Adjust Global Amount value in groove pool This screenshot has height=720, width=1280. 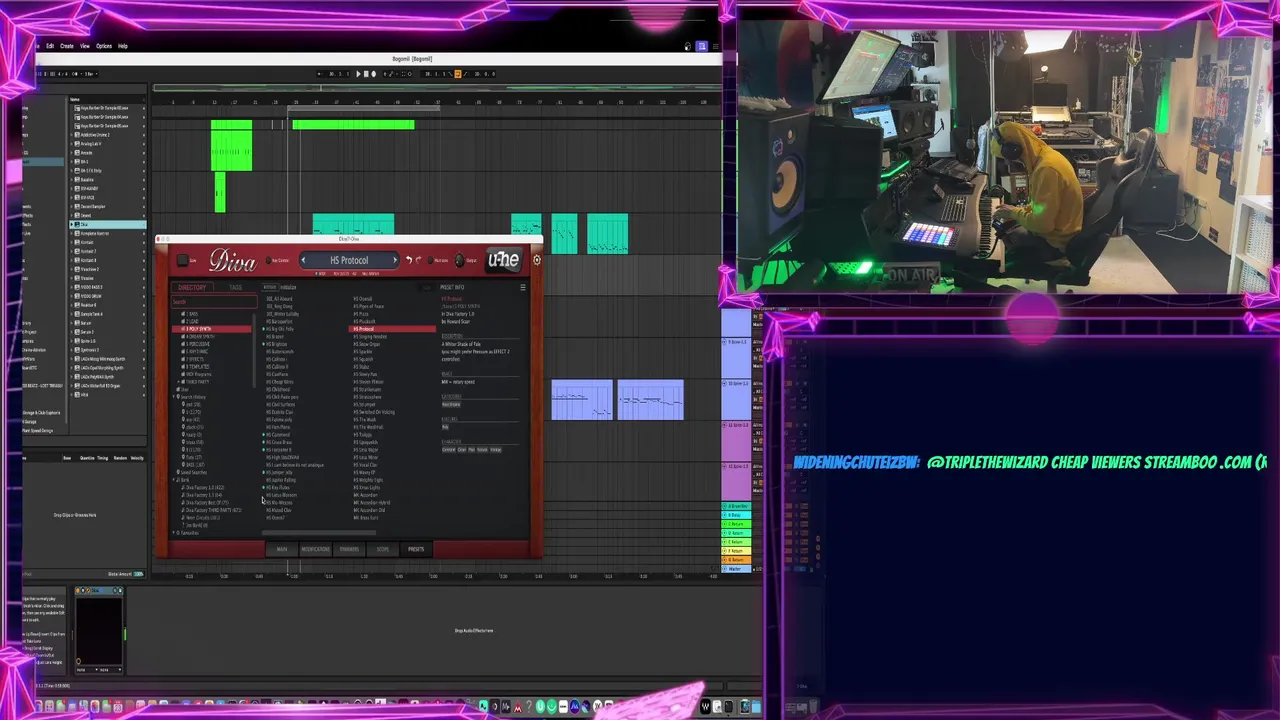coord(138,574)
